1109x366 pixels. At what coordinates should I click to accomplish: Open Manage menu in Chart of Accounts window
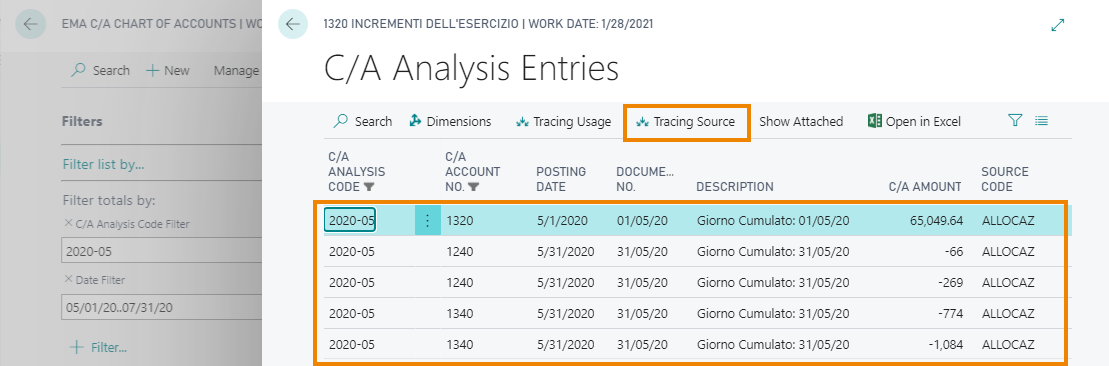(x=236, y=71)
